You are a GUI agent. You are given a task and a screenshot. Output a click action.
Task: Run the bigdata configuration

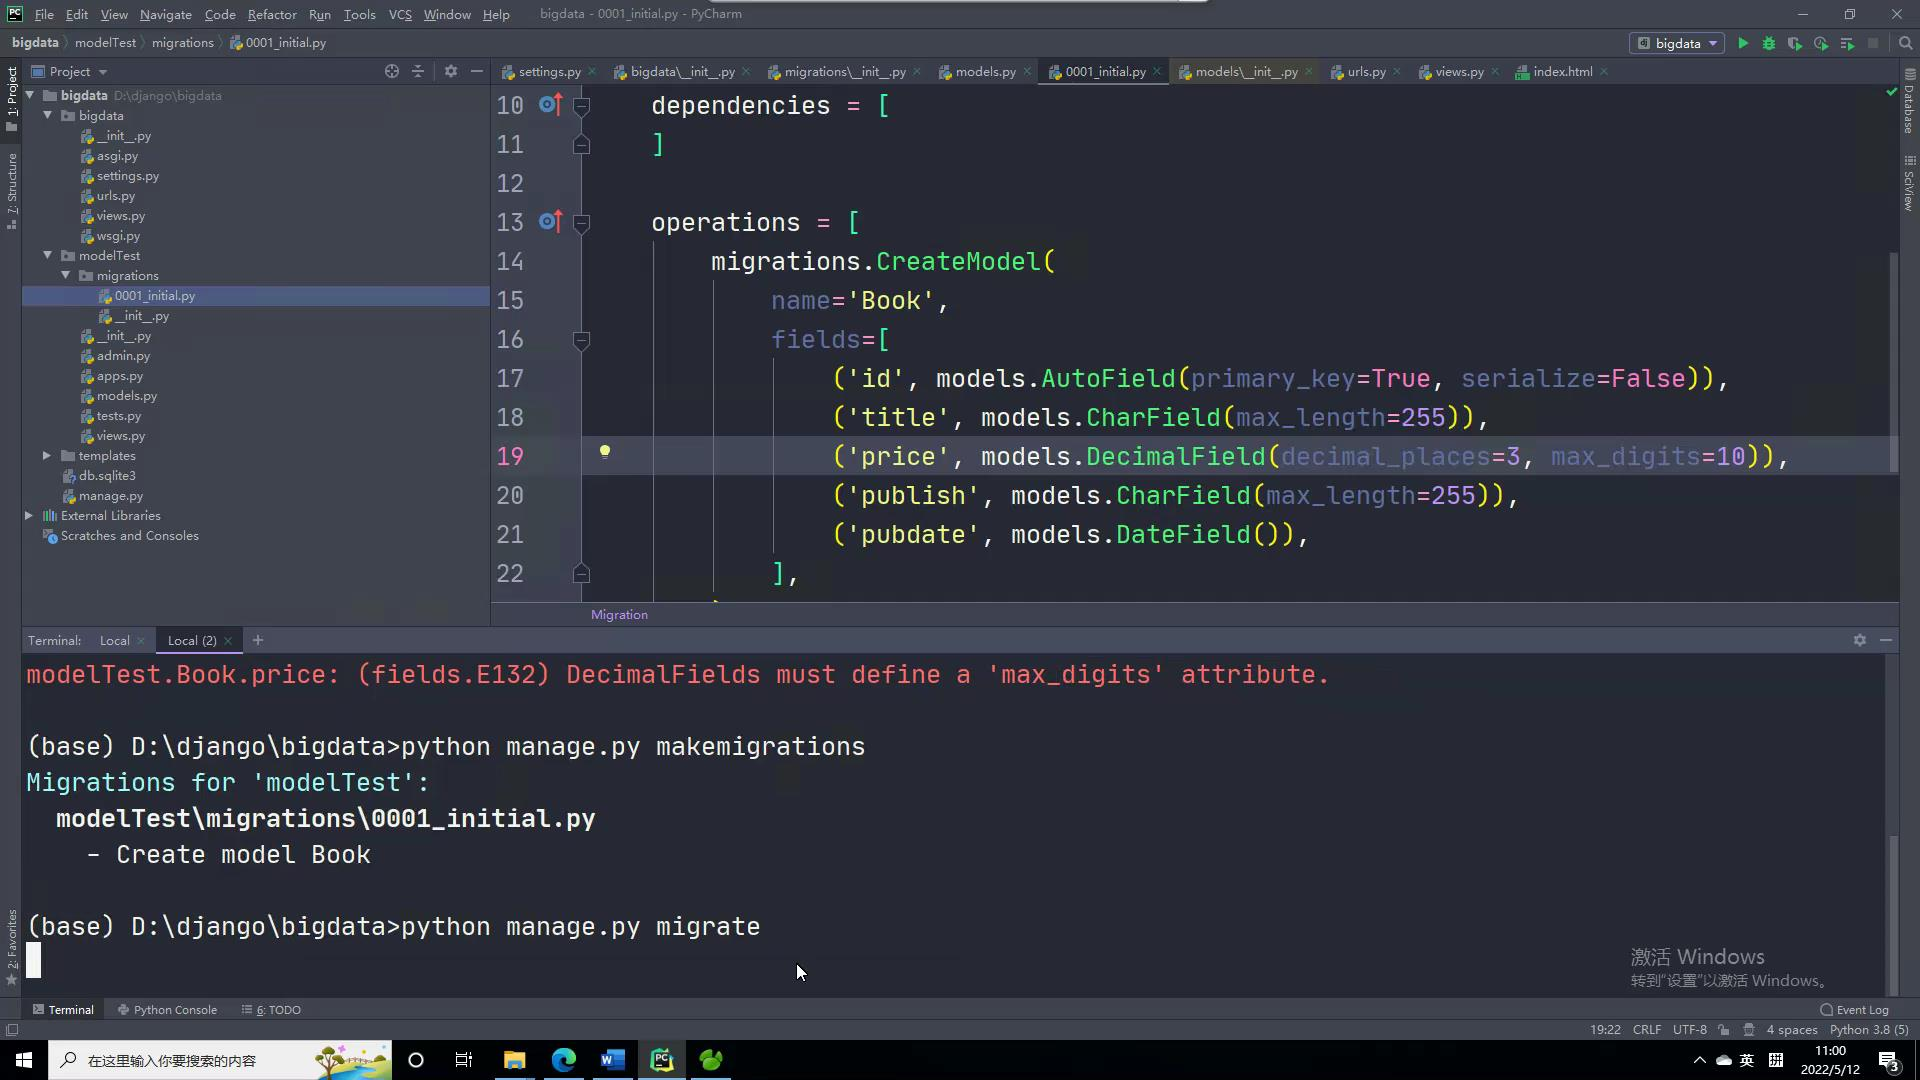1743,43
